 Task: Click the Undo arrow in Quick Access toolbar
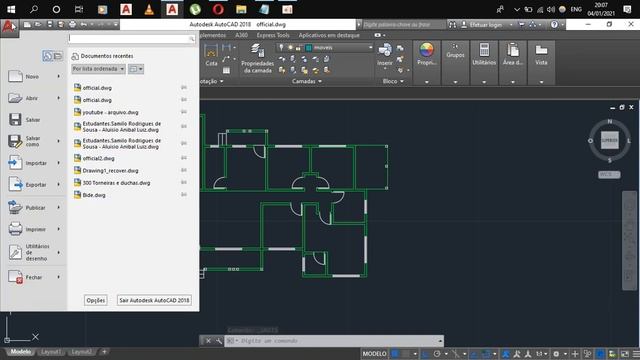coord(84,24)
